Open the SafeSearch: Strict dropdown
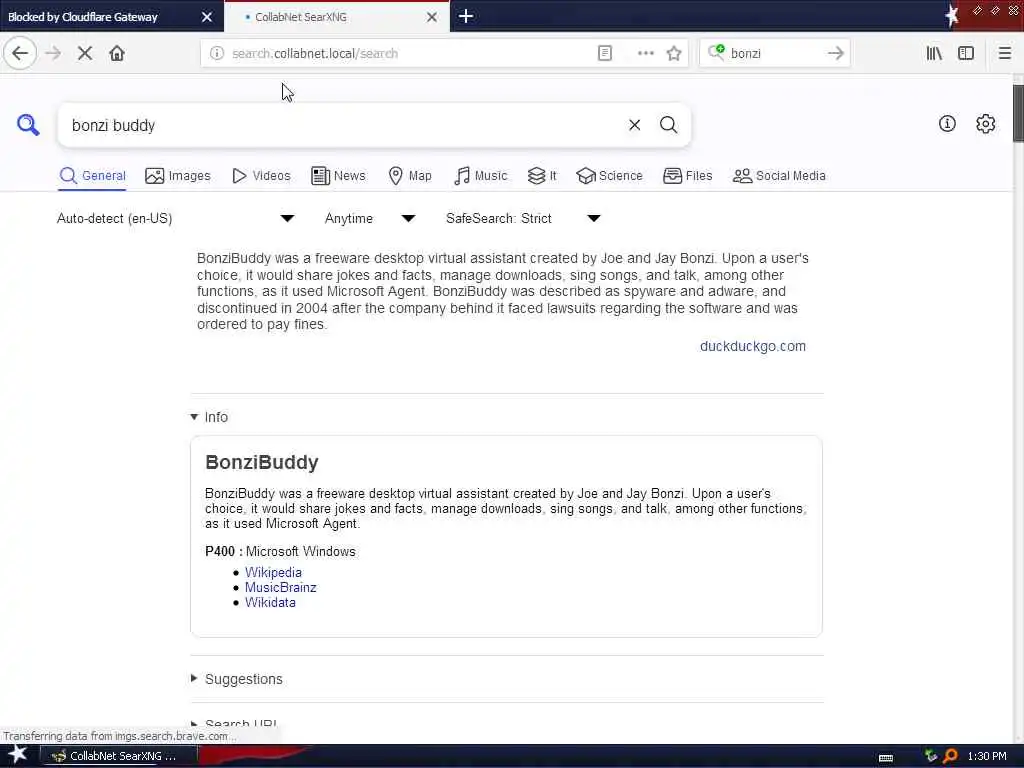The image size is (1024, 768). coord(523,218)
